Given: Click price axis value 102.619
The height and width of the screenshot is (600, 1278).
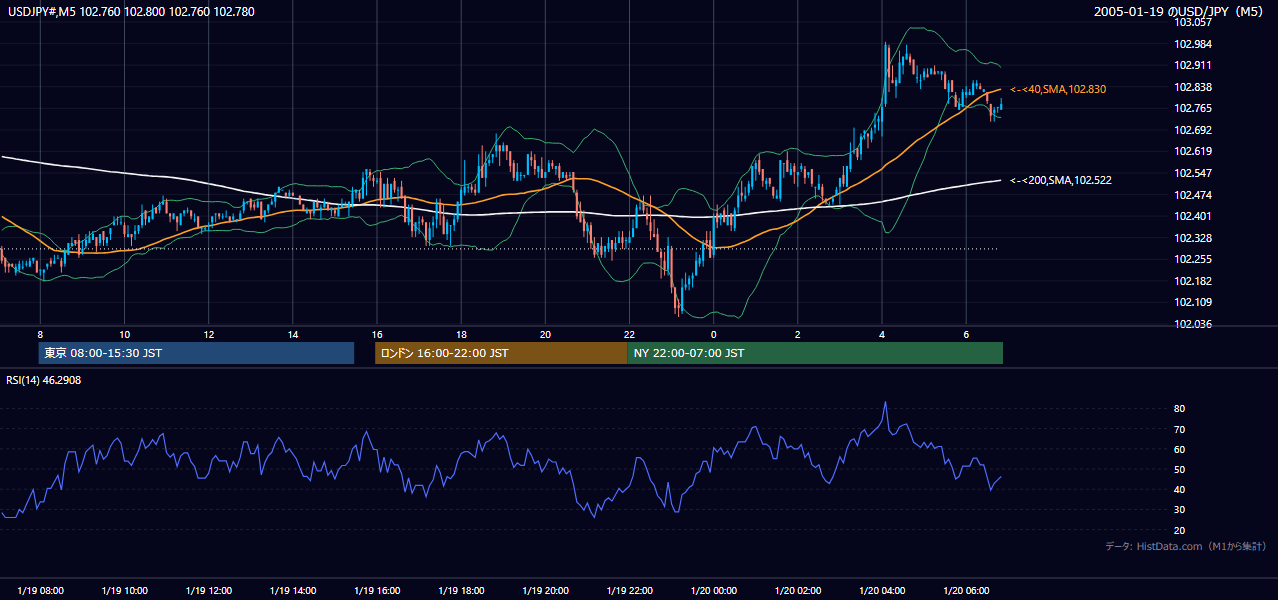Looking at the screenshot, I should (x=1192, y=151).
